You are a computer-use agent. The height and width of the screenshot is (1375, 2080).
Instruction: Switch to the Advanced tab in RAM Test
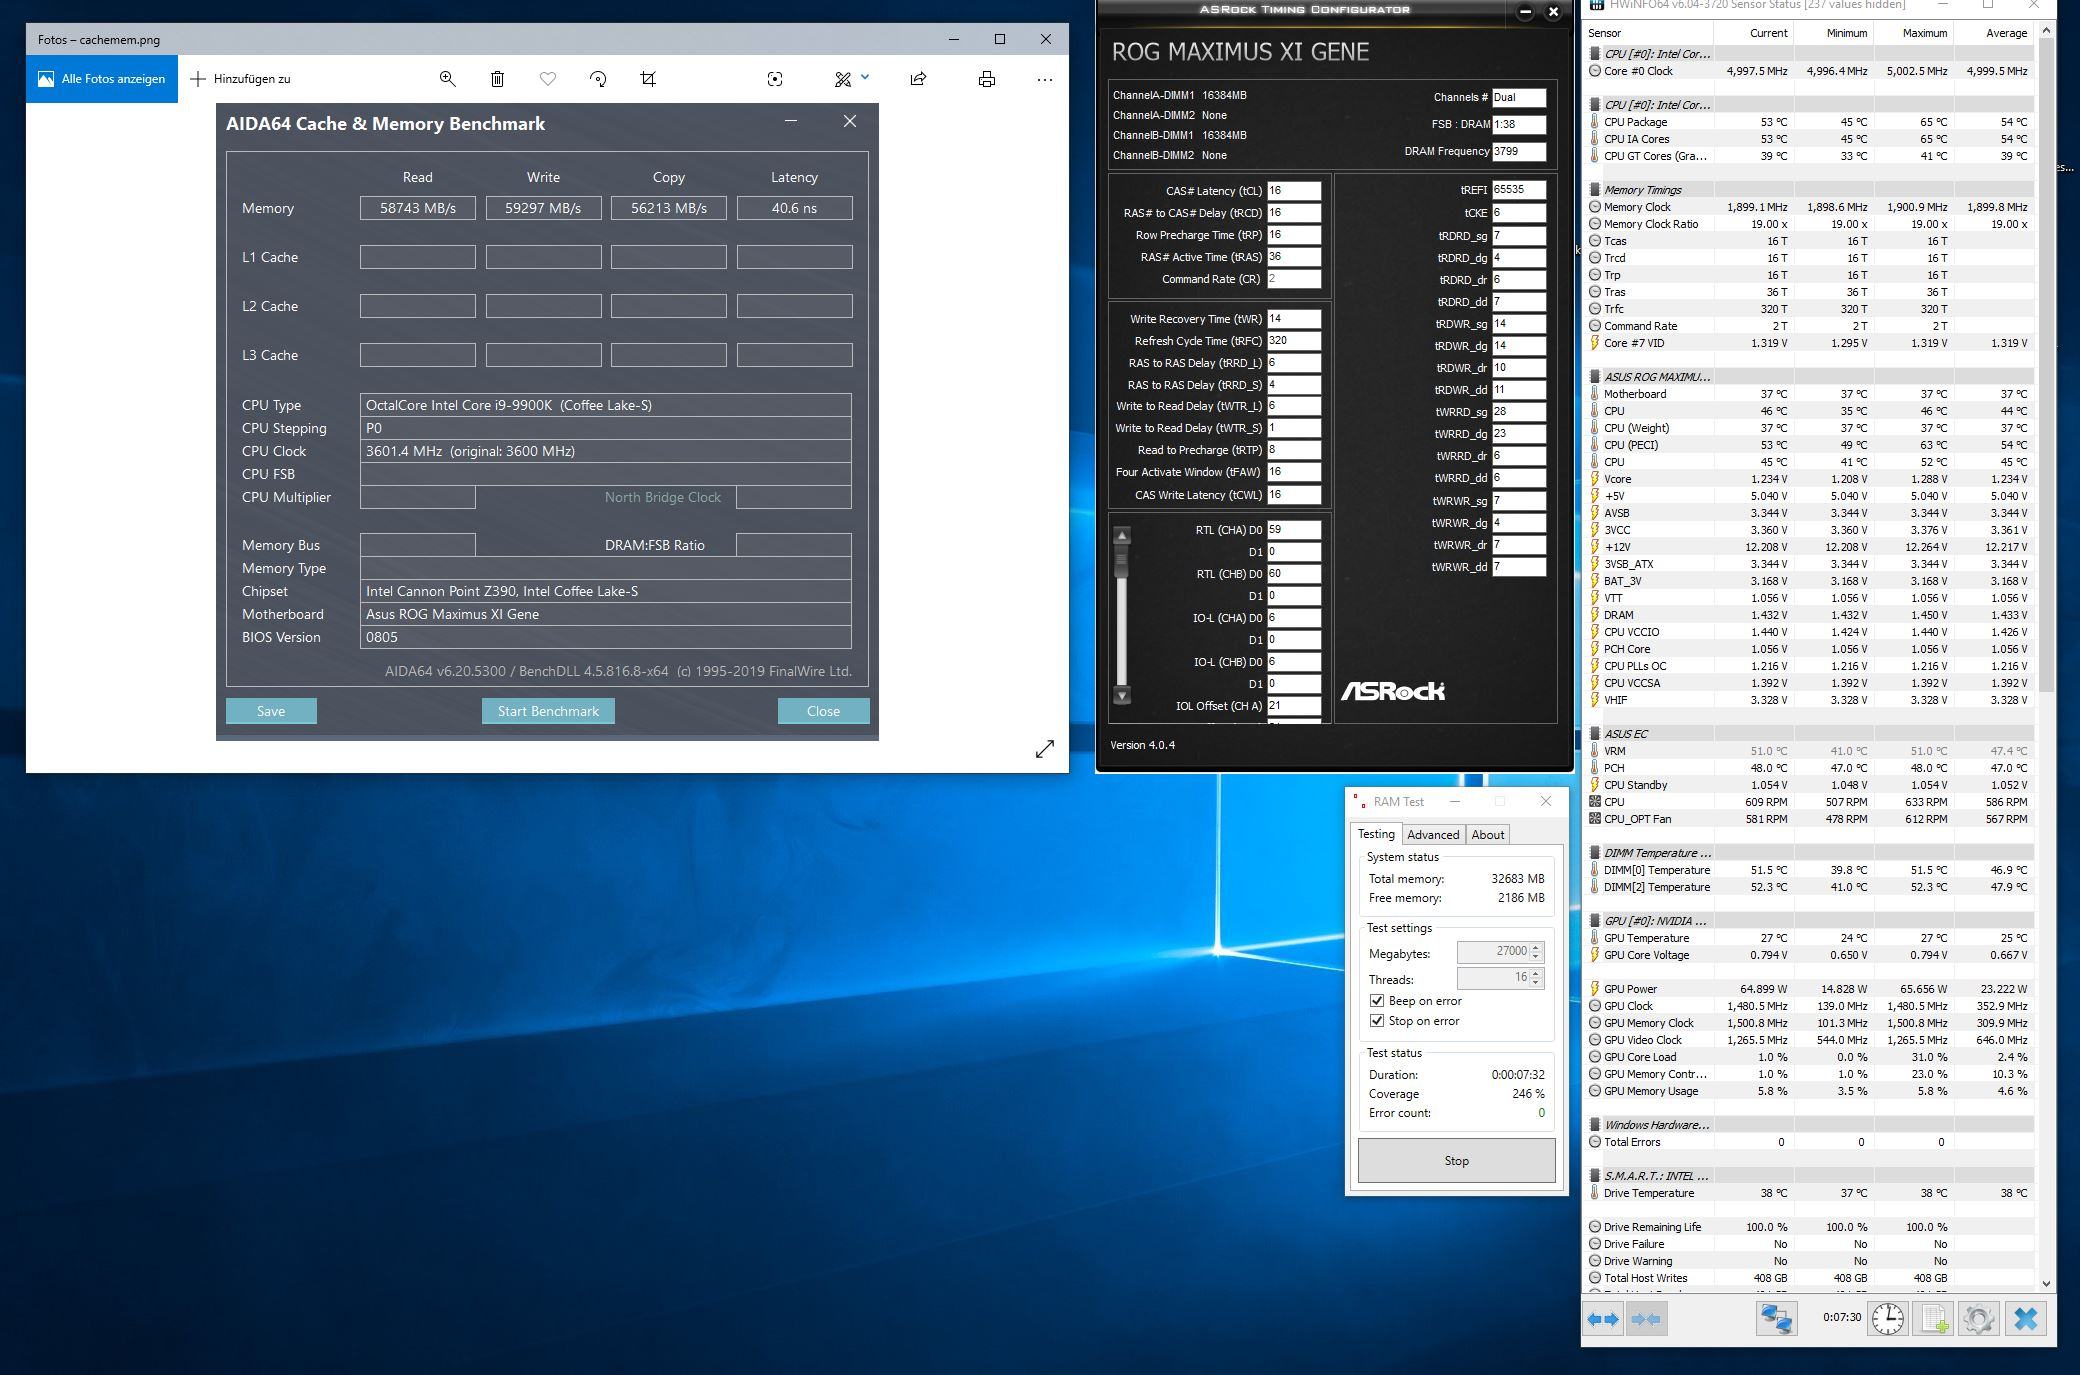pos(1432,835)
